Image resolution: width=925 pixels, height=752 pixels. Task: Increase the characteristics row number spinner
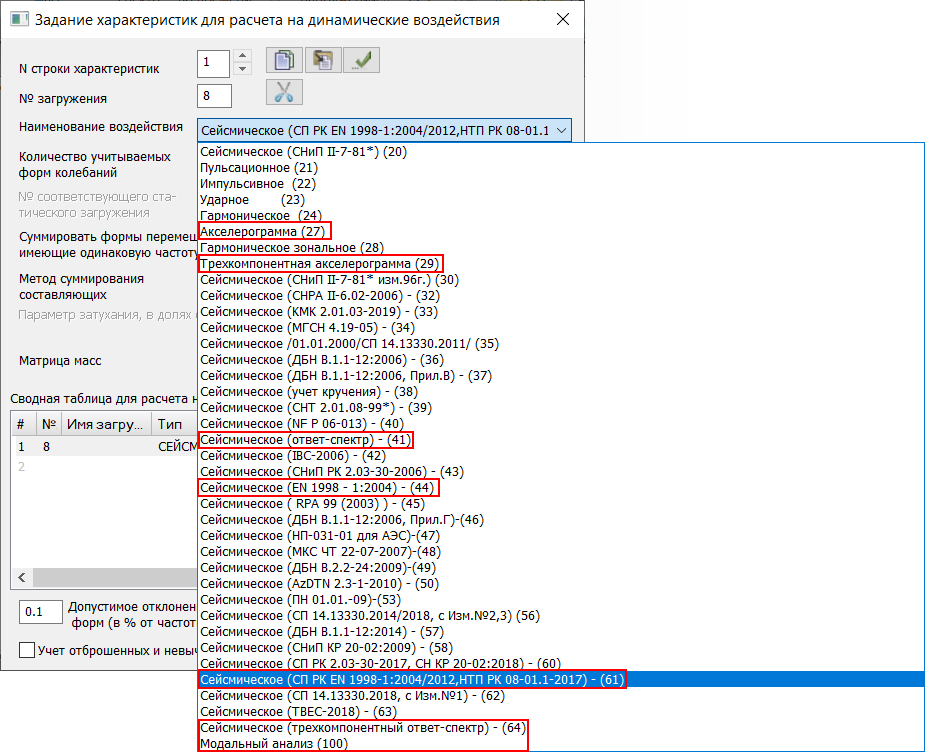[x=241, y=58]
